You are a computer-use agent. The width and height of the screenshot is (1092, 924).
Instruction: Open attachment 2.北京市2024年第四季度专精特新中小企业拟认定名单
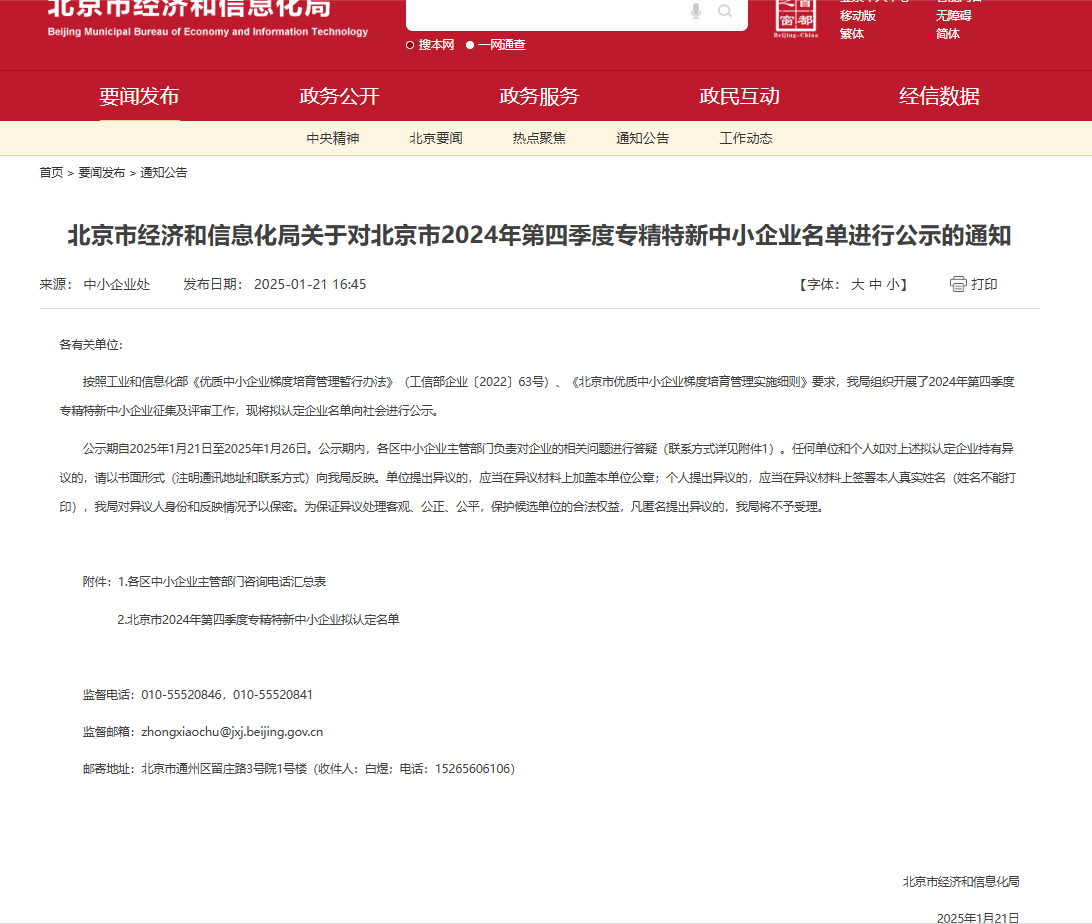coord(258,620)
